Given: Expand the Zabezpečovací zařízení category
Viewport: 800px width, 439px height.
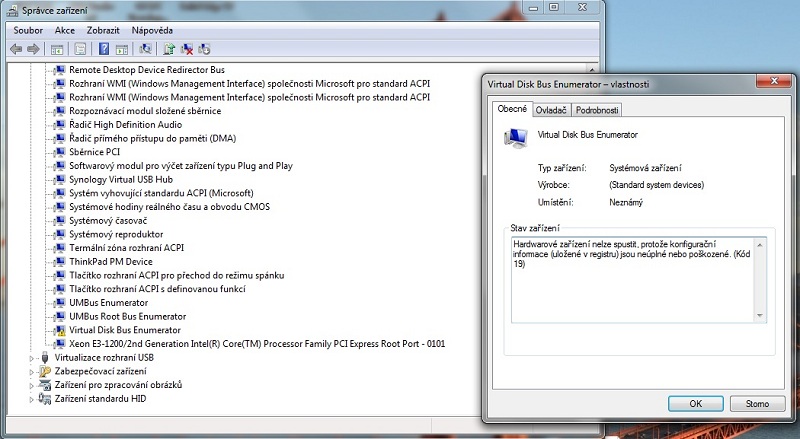Looking at the screenshot, I should click(32, 371).
